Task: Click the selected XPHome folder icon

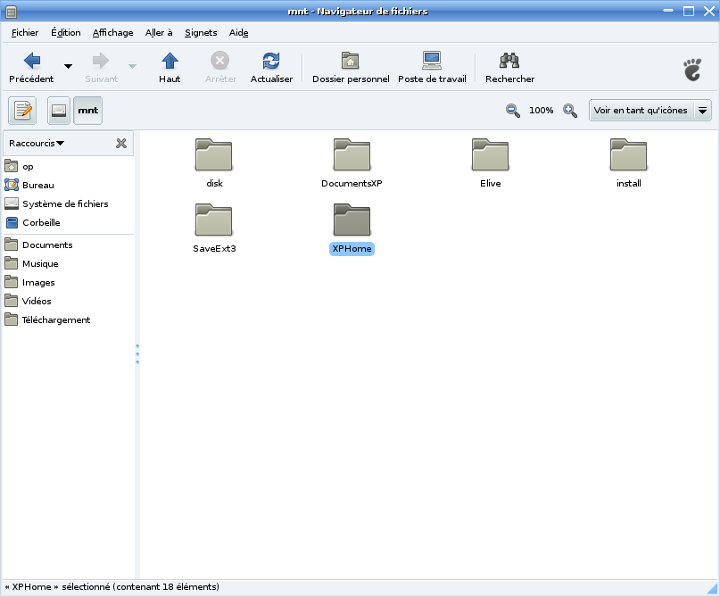Action: (352, 220)
